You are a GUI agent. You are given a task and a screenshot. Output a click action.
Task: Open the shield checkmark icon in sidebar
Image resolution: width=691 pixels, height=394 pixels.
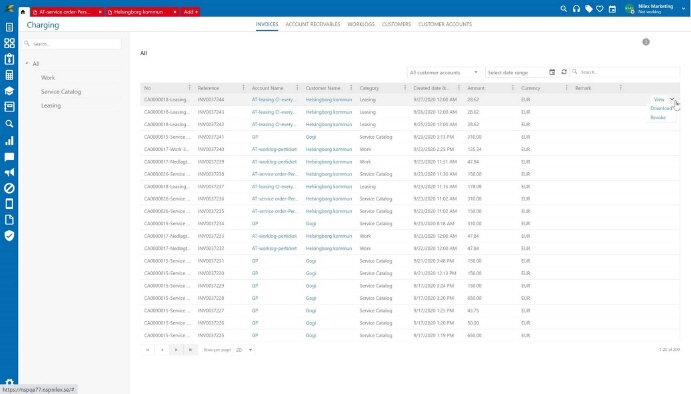9,236
